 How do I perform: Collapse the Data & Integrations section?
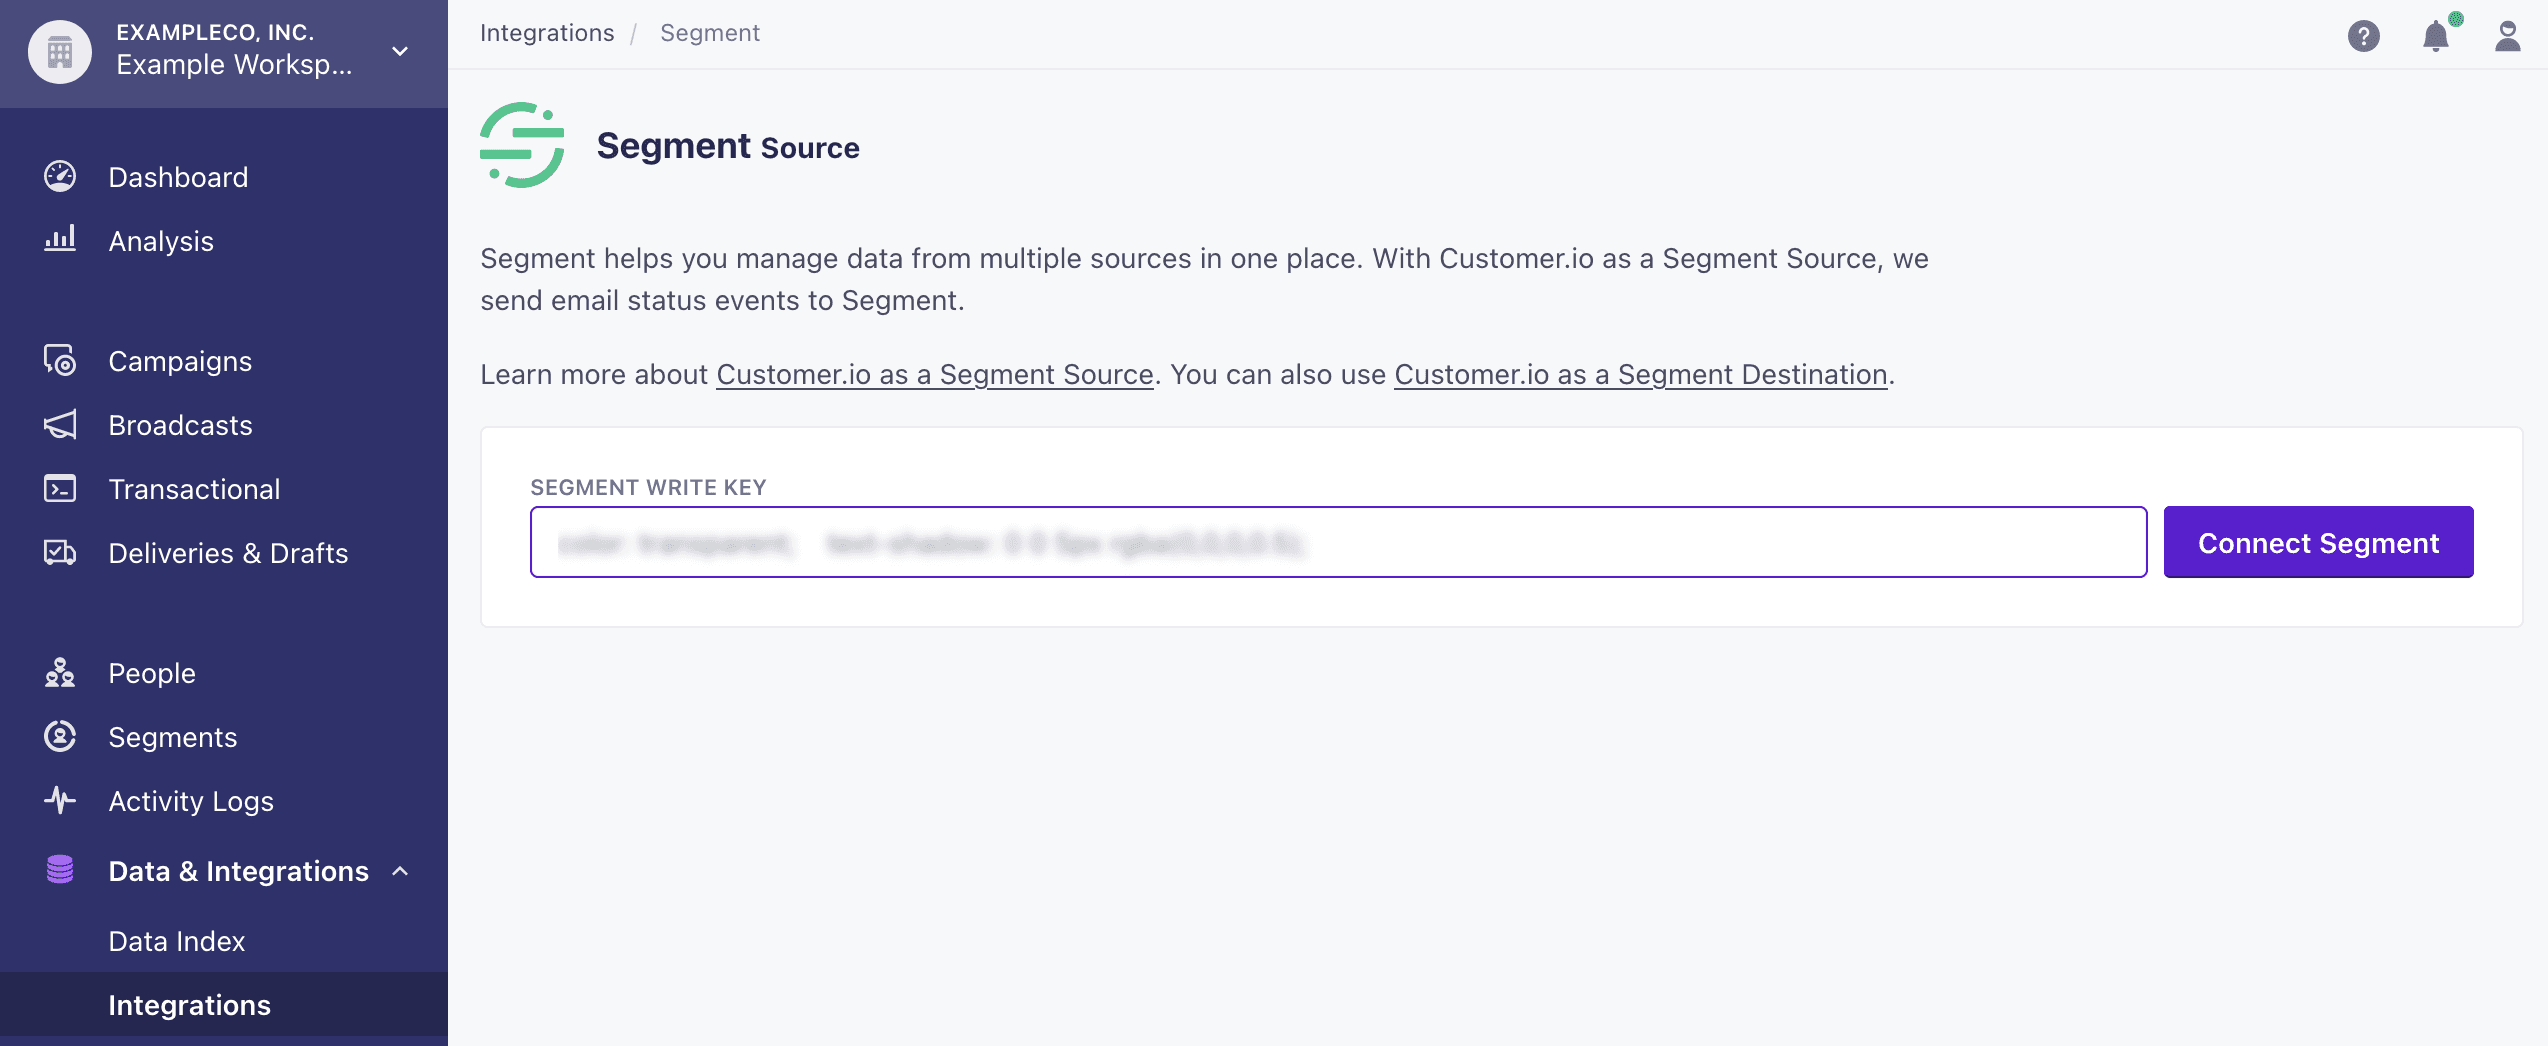coord(402,871)
